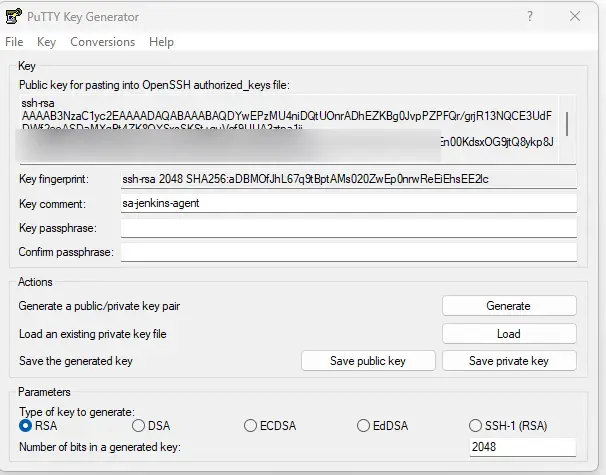Click the 'Parameters' group heading
This screenshot has width=606, height=475.
click(x=44, y=392)
